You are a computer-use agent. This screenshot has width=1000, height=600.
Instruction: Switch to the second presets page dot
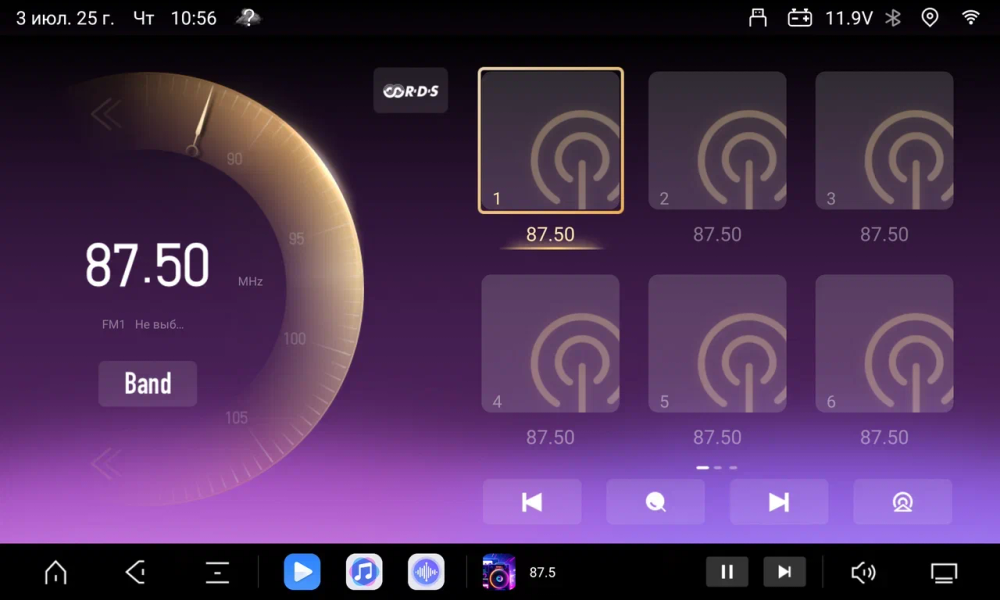[718, 466]
